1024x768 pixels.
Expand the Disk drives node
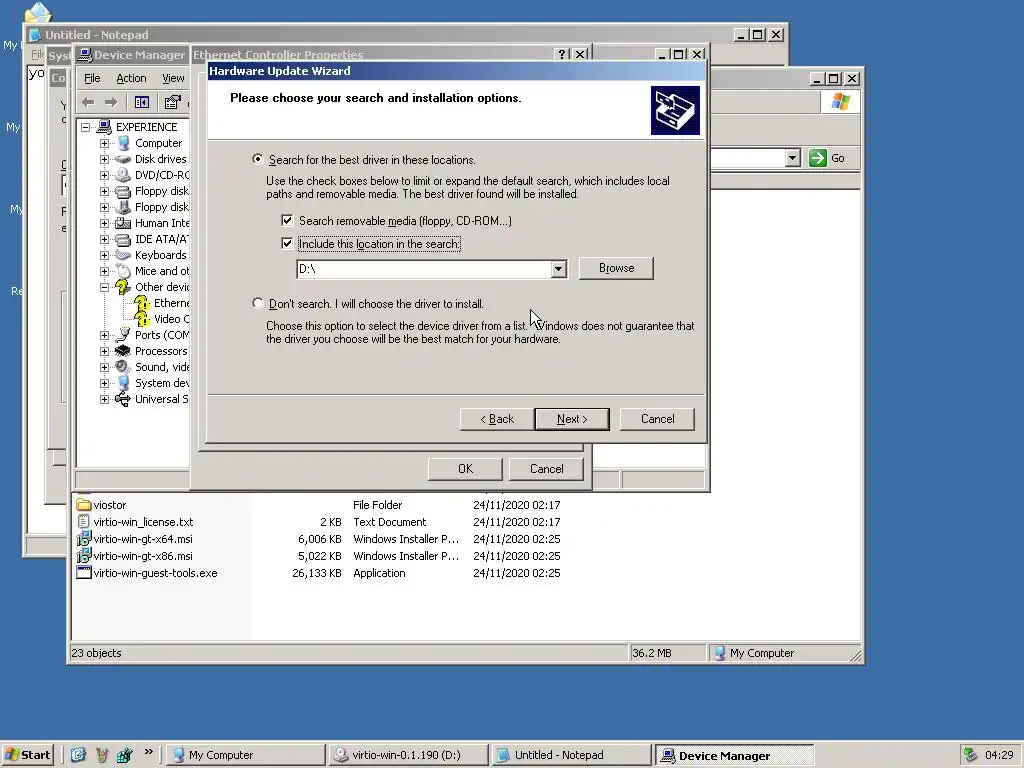104,159
